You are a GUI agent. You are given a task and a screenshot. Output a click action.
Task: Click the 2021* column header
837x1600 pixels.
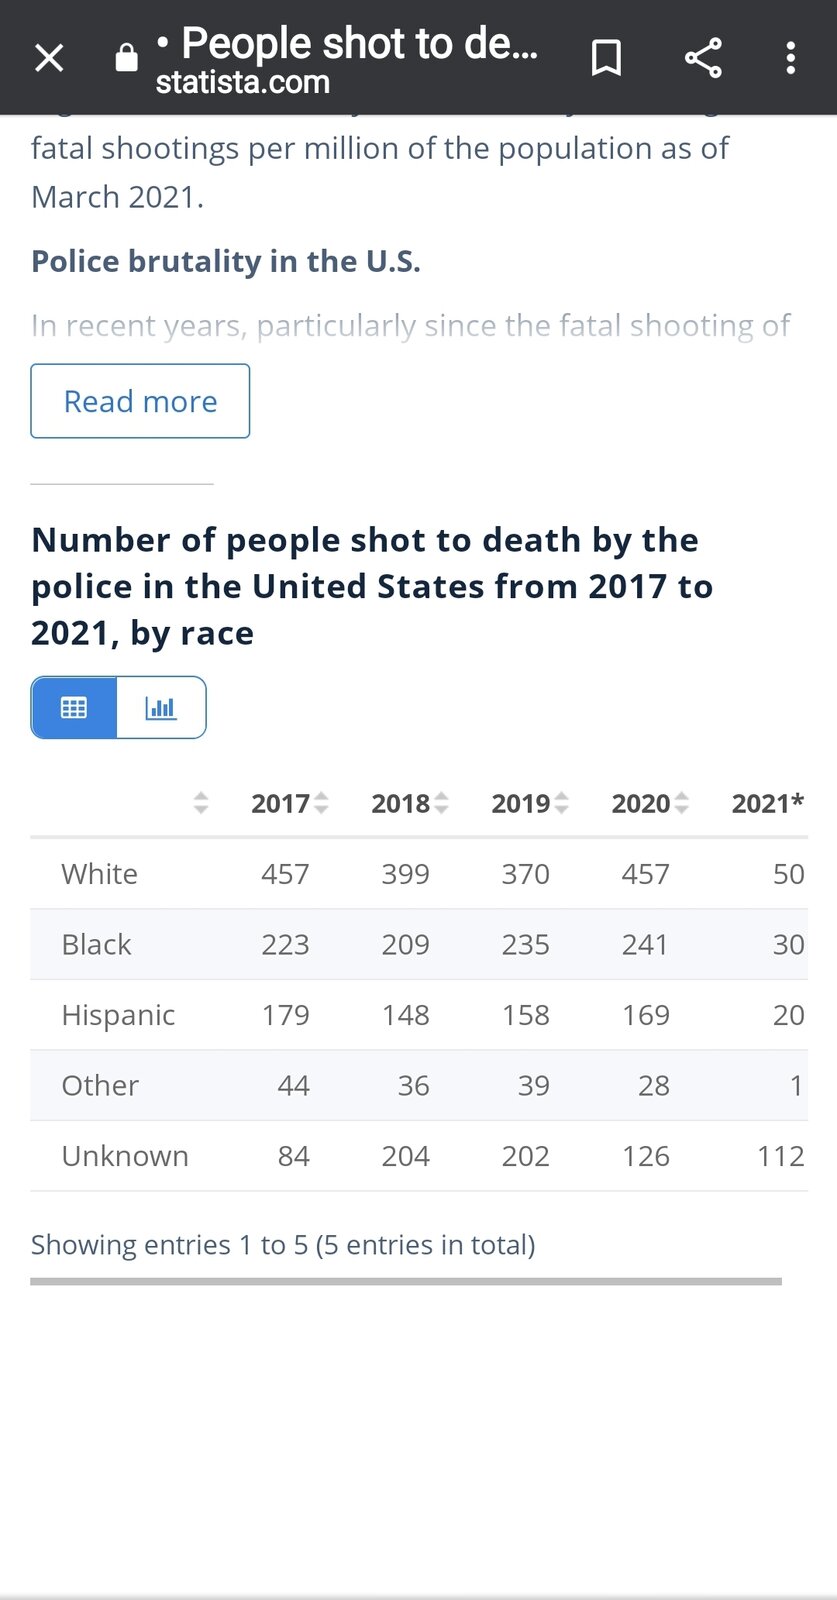click(767, 803)
